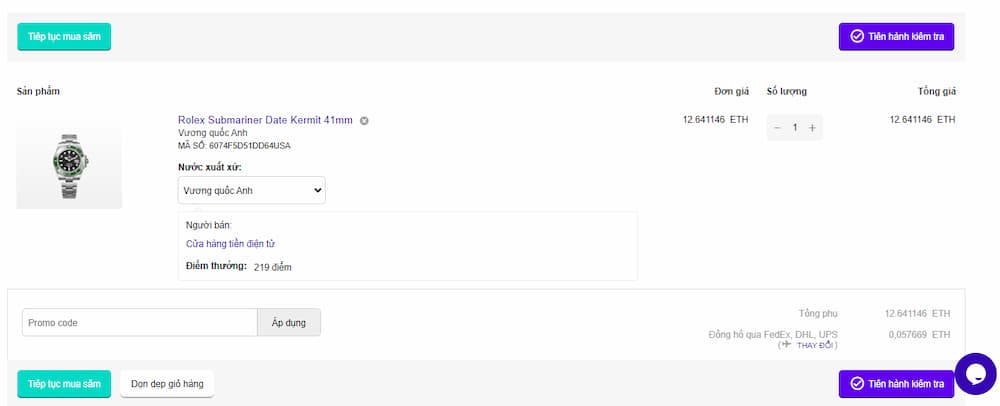Remove the Rolex Submariner from cart
Viewport: 1000px width, 406px height.
[x=364, y=121]
